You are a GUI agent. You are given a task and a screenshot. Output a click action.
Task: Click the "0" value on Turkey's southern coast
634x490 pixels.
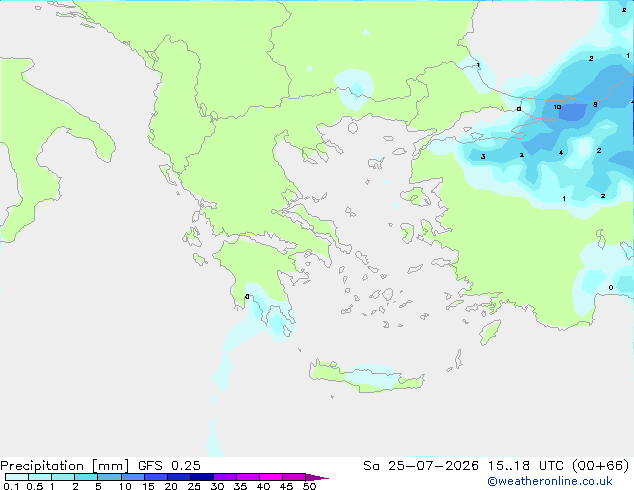tap(611, 287)
